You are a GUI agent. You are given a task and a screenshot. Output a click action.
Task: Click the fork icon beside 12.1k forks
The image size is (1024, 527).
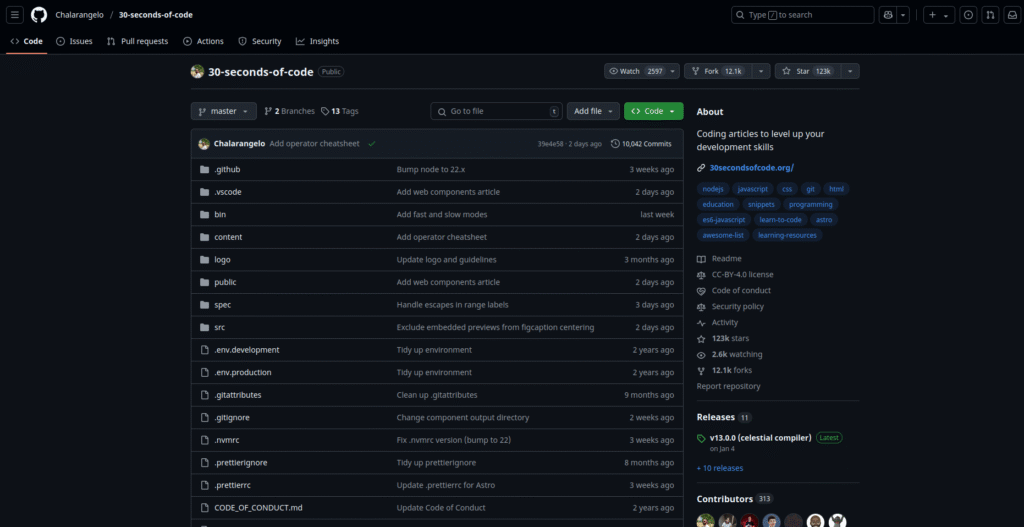pos(701,370)
